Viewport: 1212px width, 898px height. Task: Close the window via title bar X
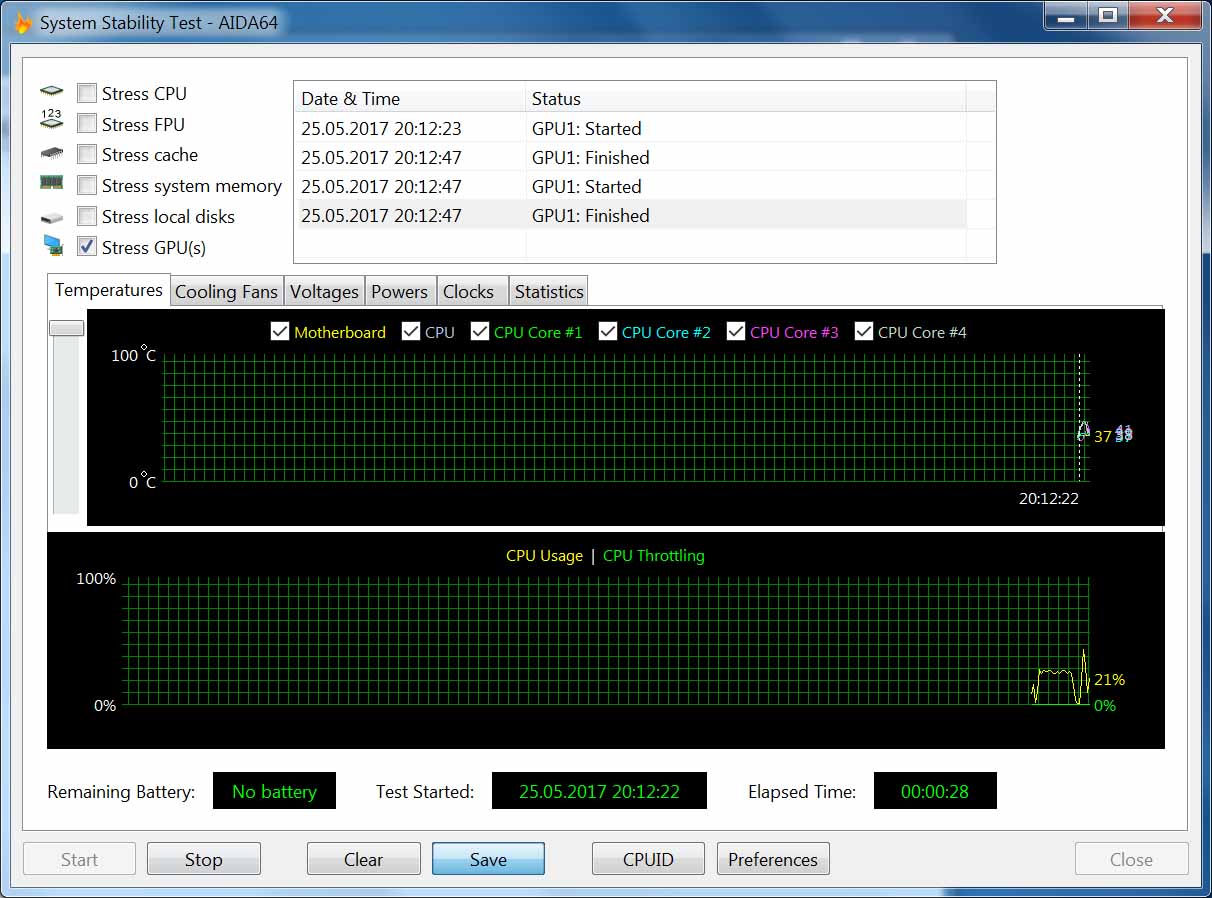pos(1164,15)
